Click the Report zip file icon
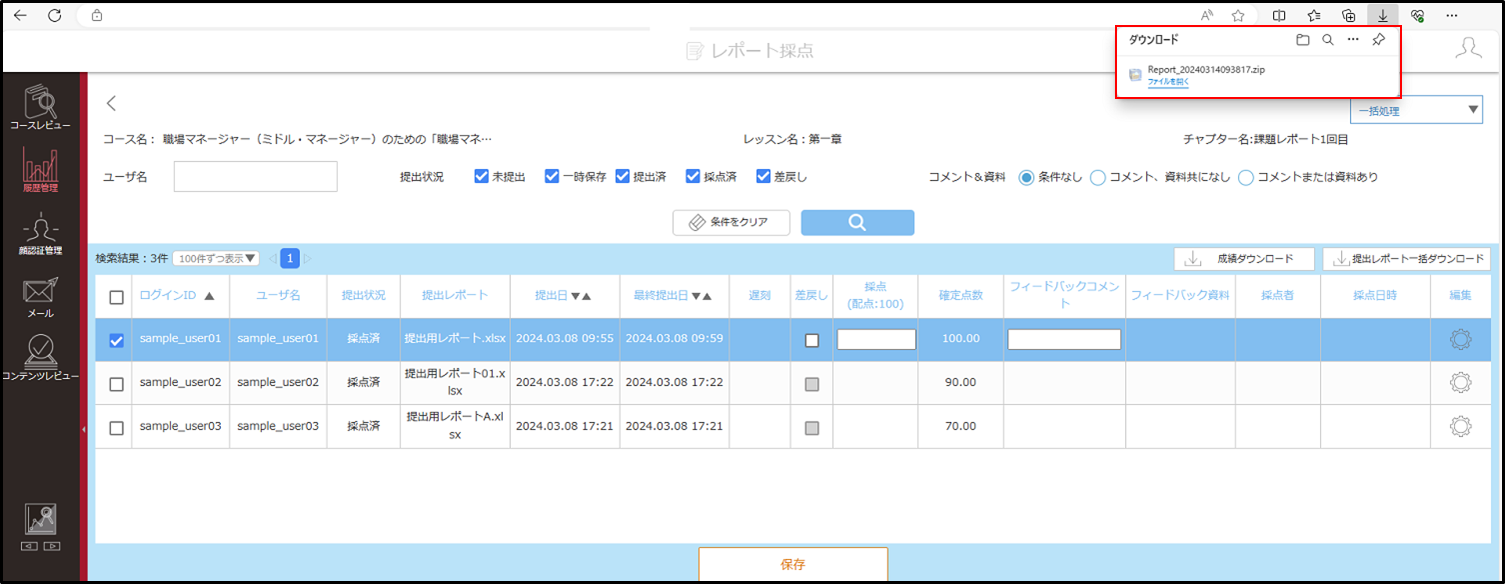The image size is (1505, 584). 1135,74
